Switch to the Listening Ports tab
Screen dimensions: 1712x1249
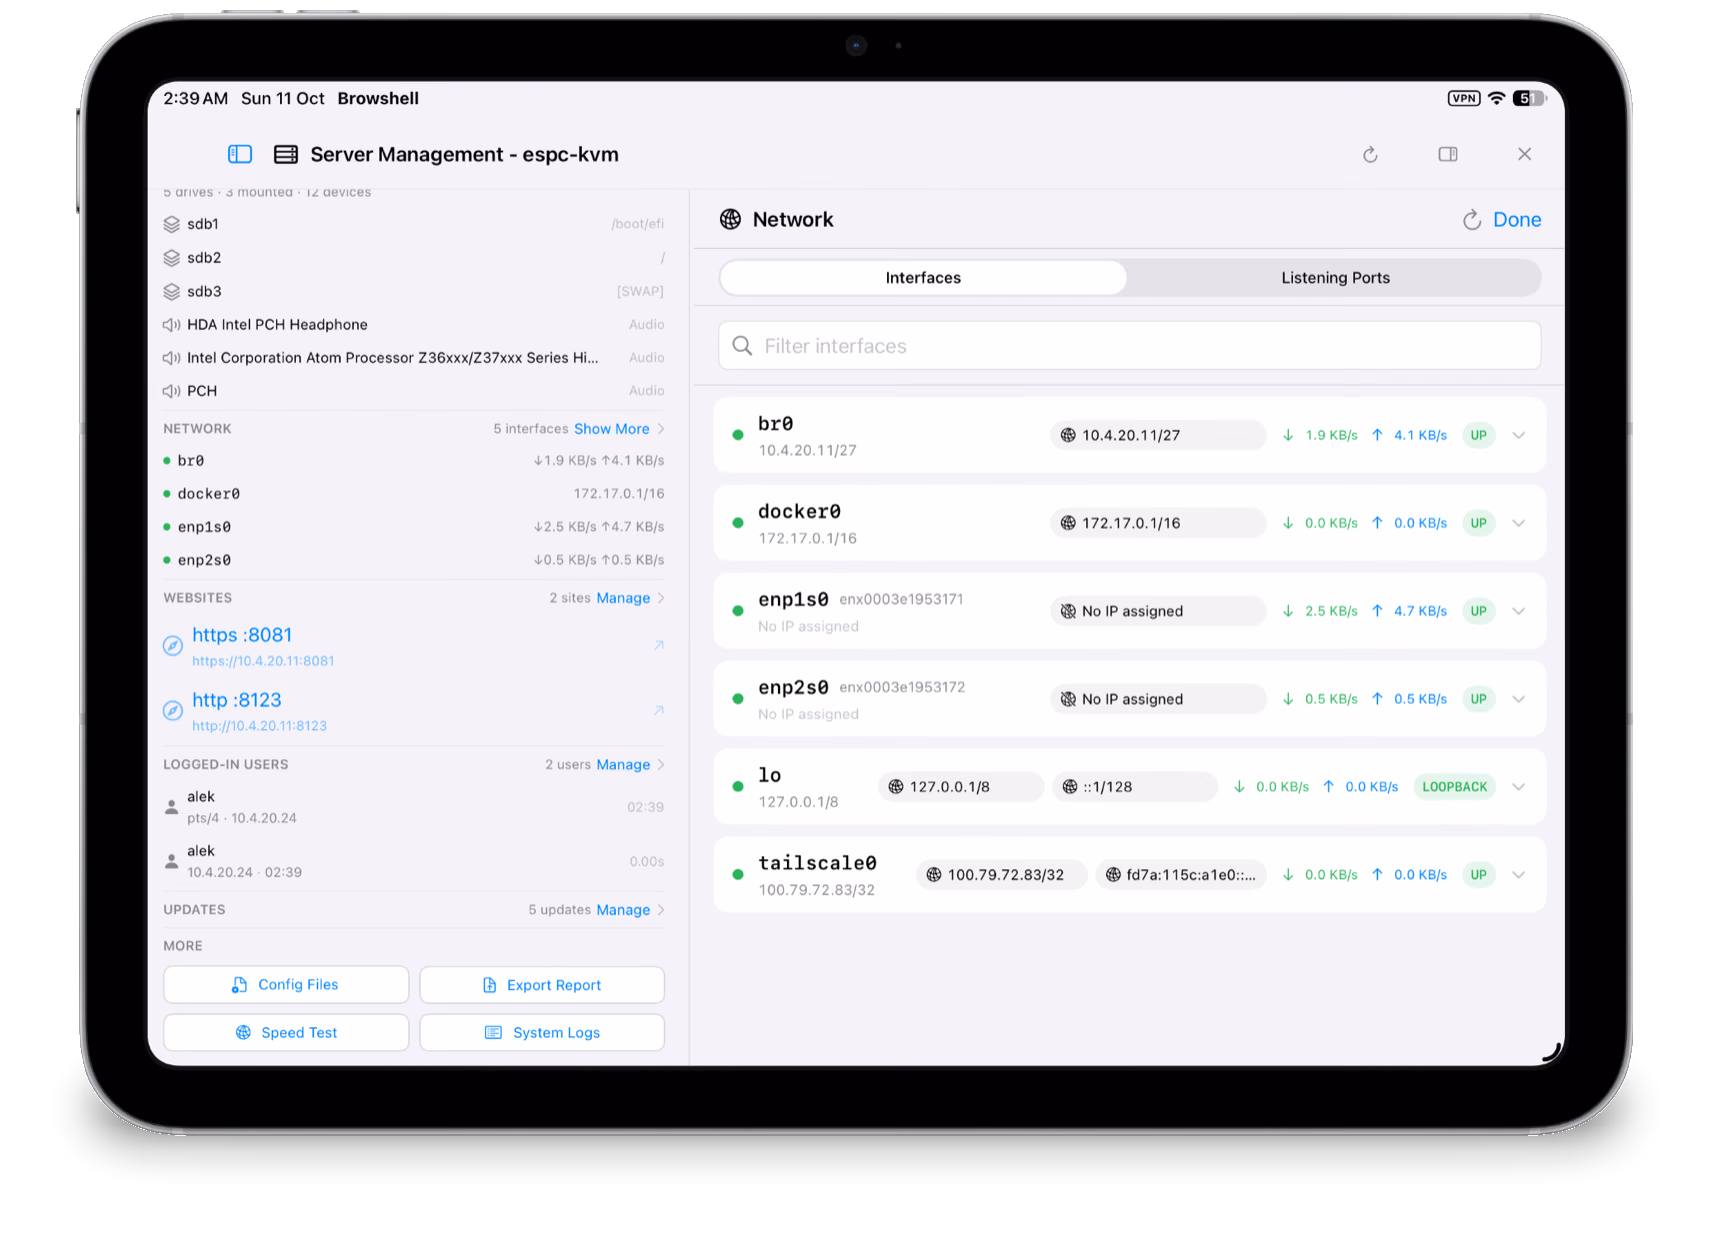pos(1335,278)
